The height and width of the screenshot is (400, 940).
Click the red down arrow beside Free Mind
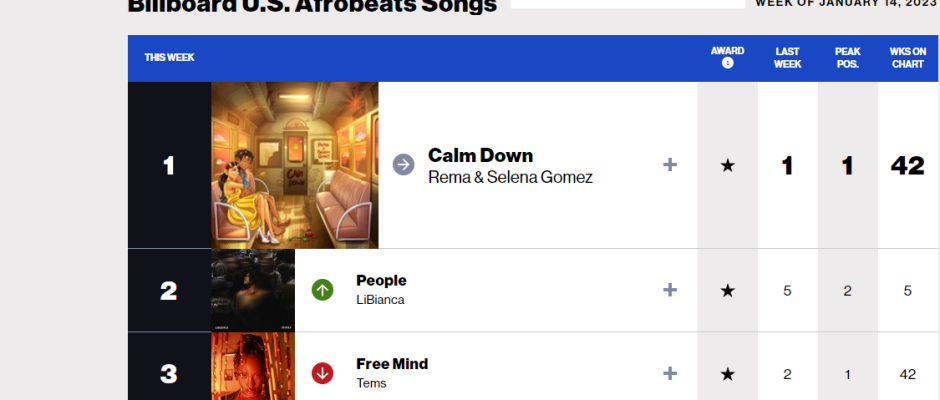coord(322,373)
